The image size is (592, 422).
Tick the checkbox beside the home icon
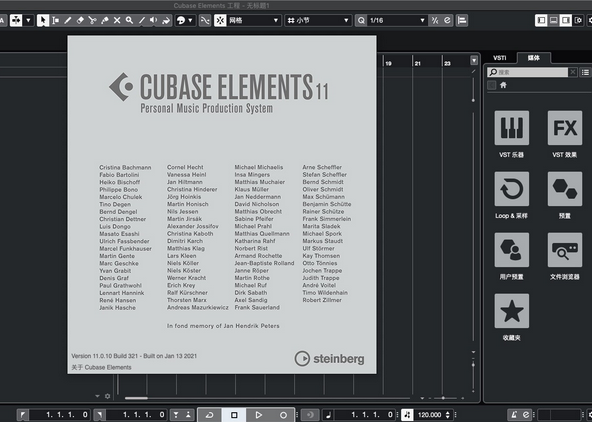click(492, 85)
